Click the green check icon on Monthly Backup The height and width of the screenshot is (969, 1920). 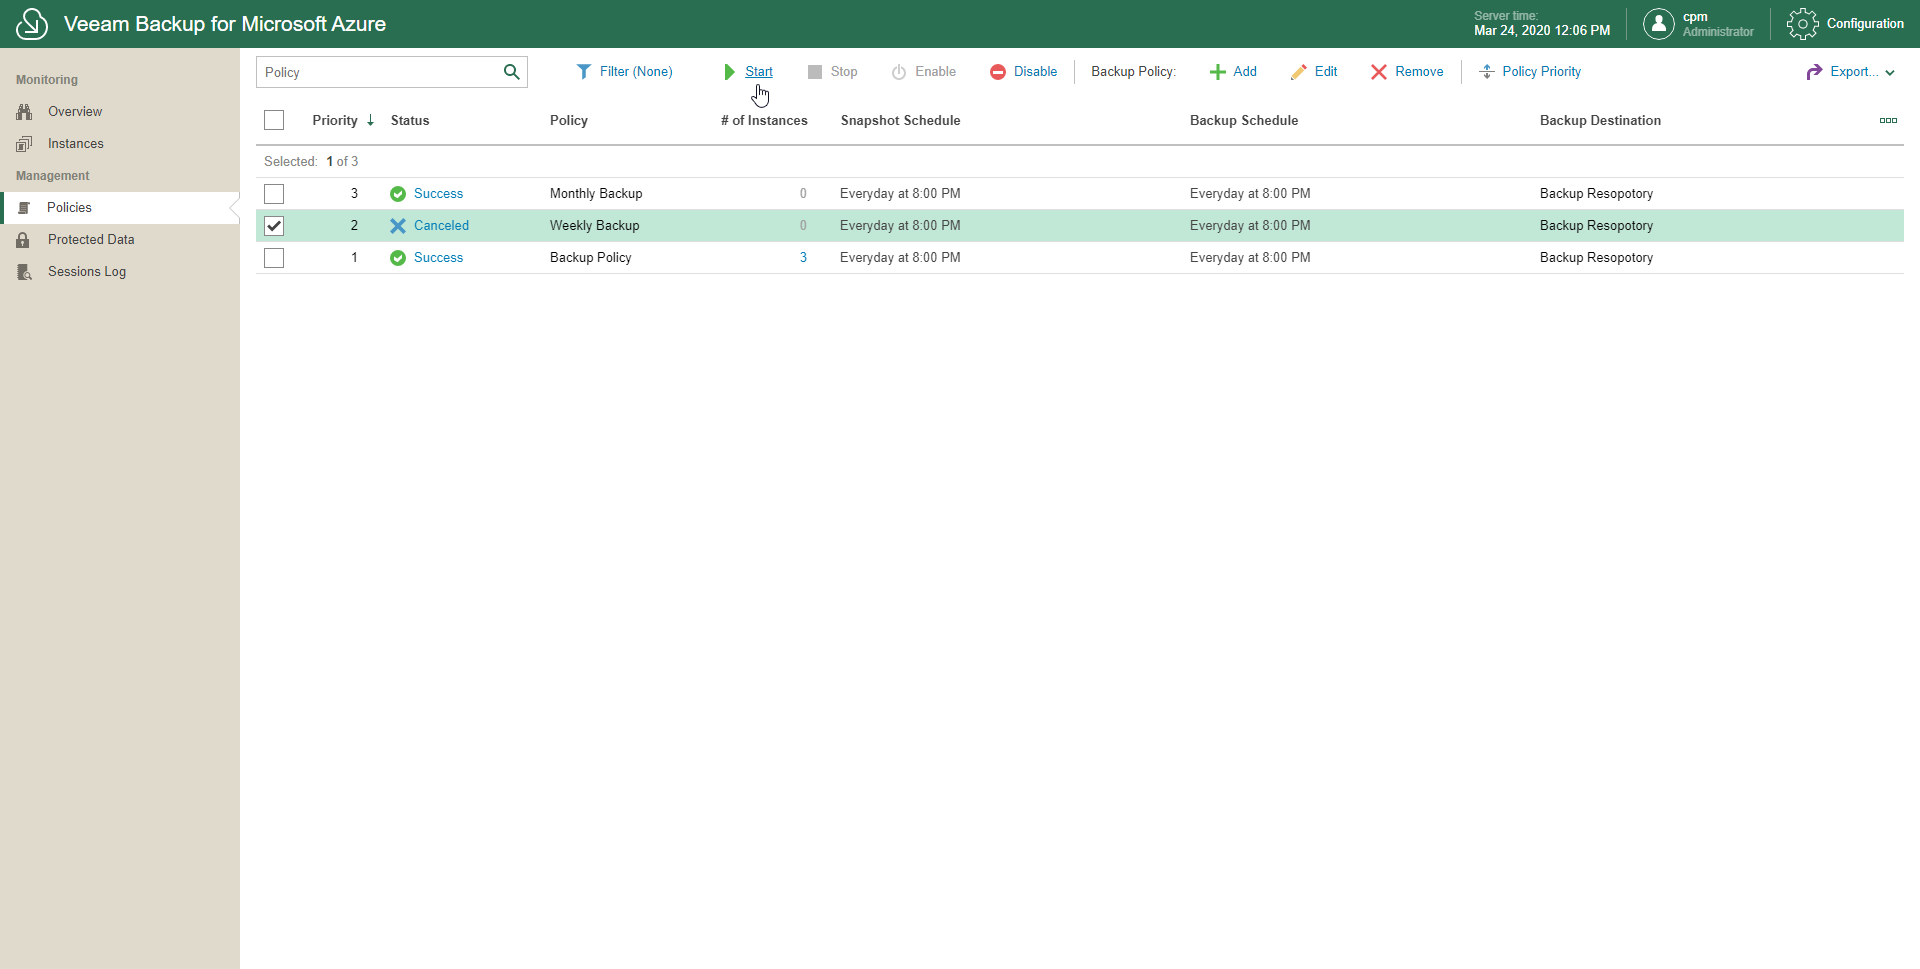[398, 194]
